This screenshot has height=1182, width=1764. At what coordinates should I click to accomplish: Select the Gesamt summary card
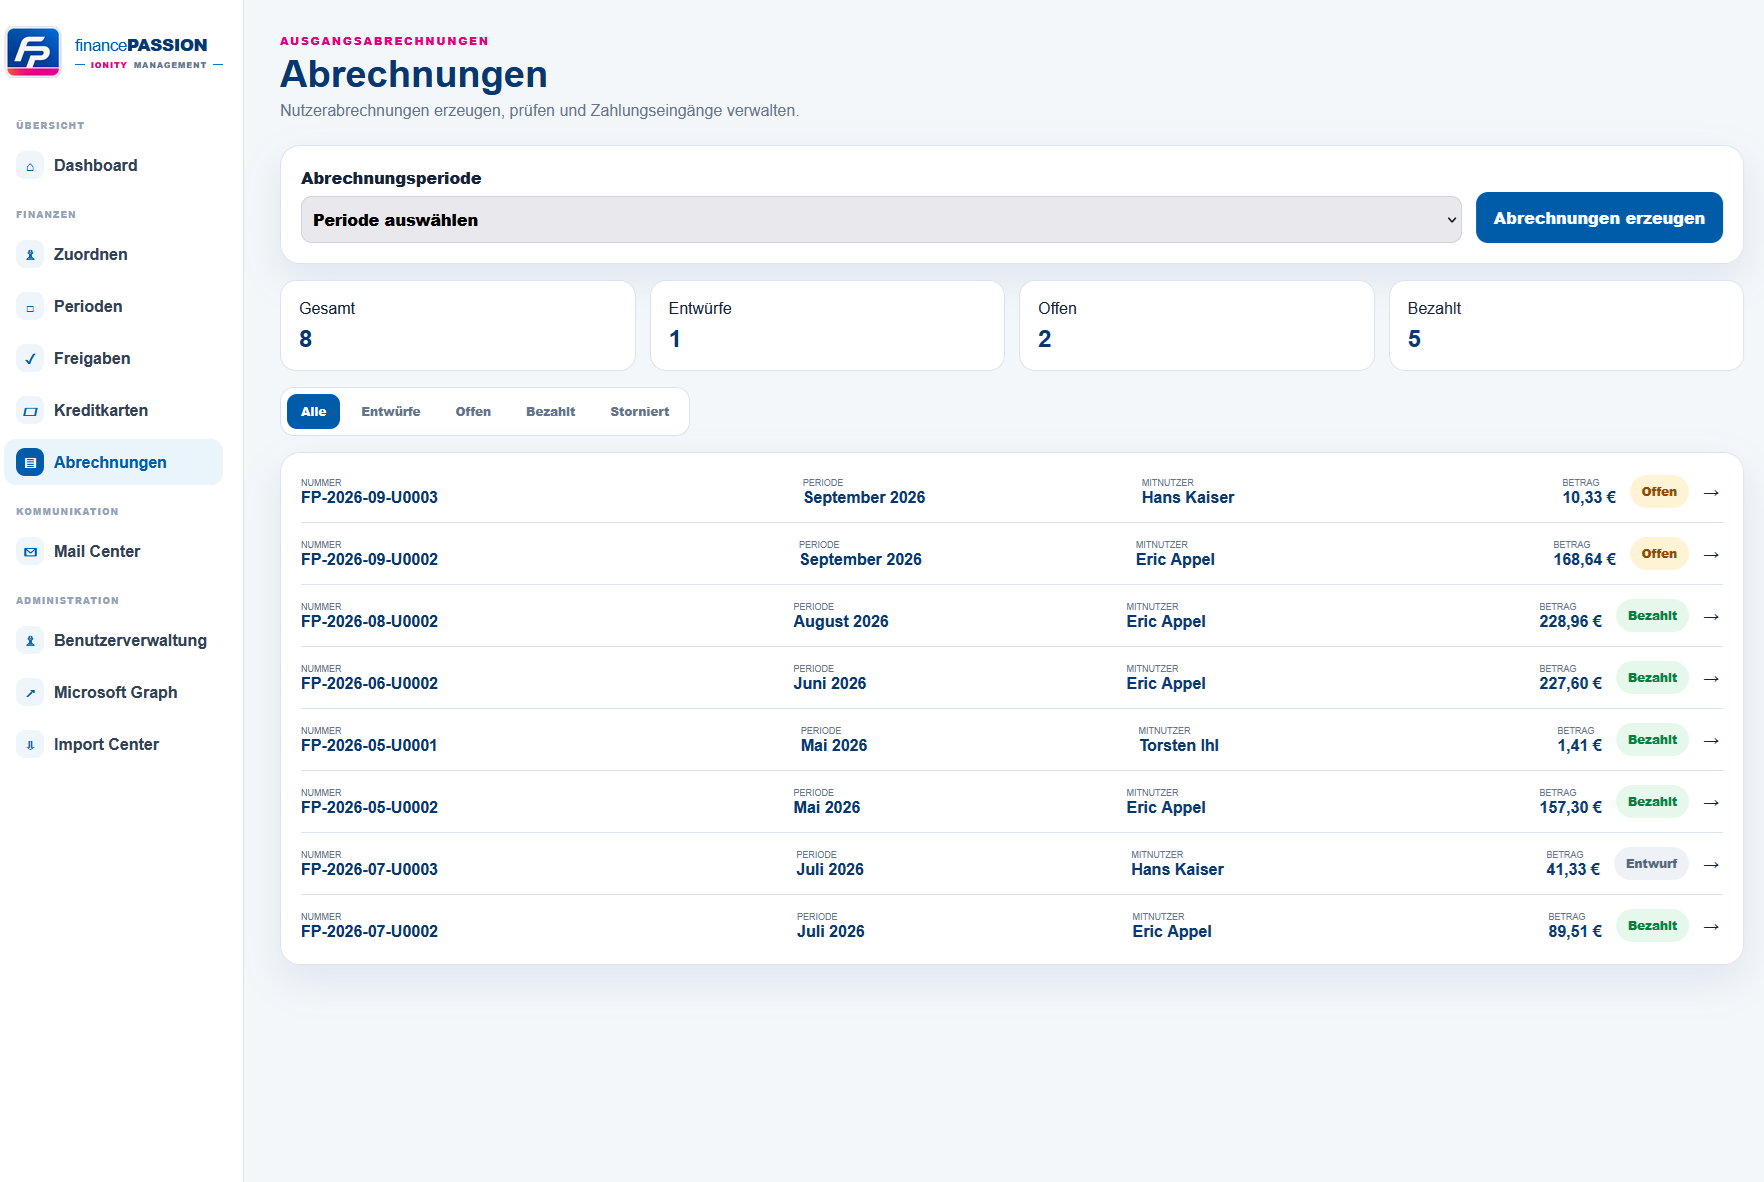click(x=458, y=326)
